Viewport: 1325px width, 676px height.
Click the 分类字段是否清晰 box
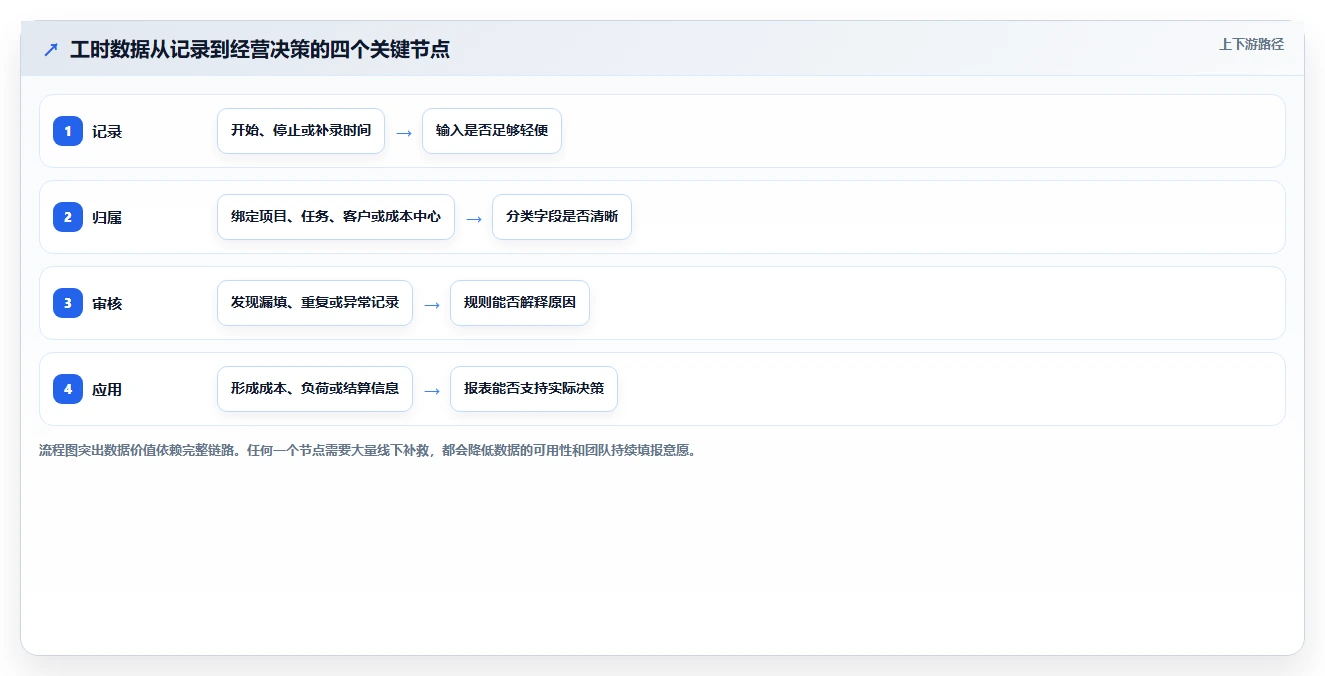click(x=562, y=217)
